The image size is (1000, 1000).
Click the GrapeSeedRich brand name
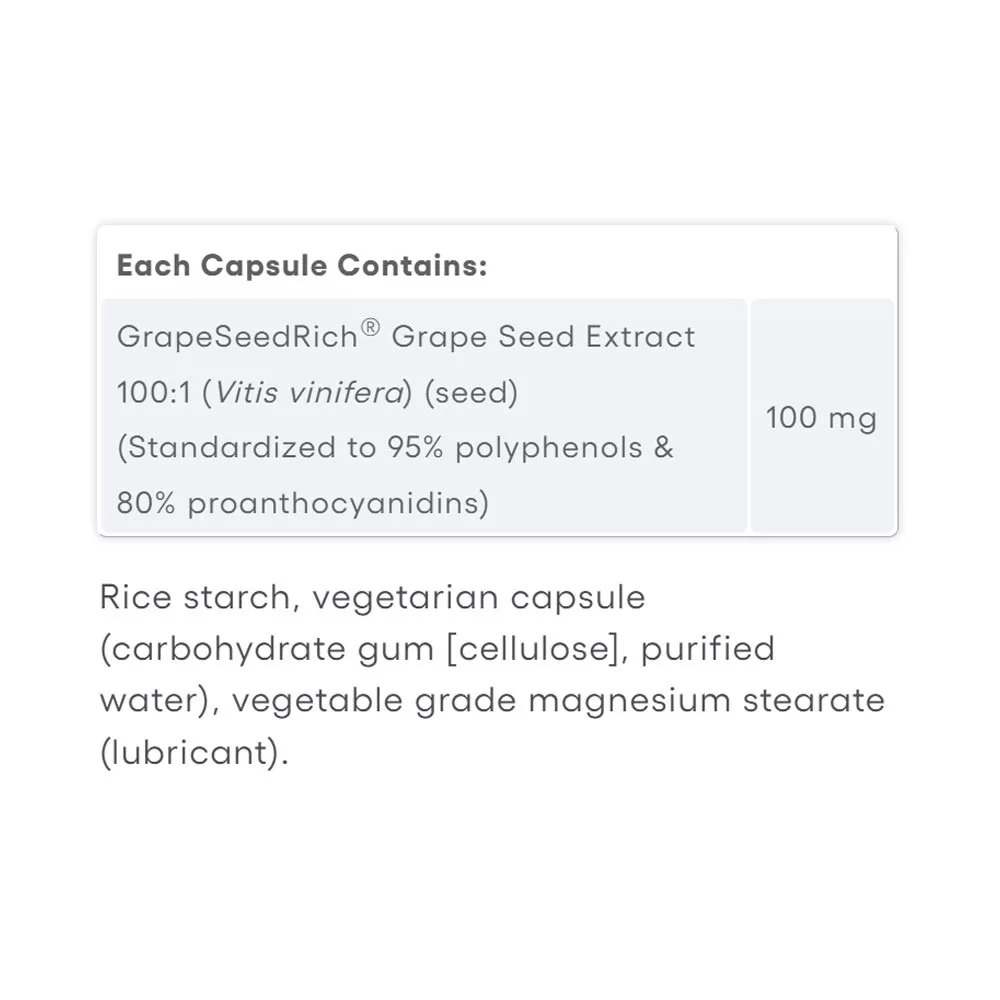click(237, 337)
